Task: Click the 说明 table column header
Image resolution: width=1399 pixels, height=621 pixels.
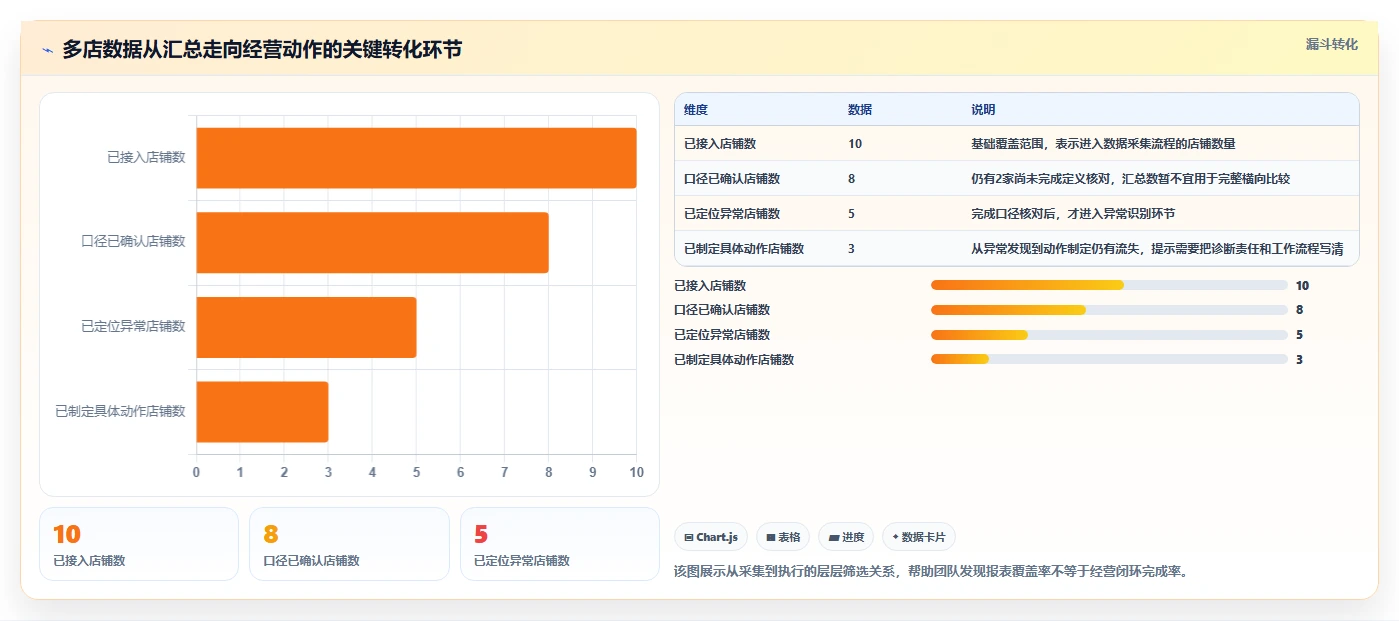Action: tap(983, 109)
